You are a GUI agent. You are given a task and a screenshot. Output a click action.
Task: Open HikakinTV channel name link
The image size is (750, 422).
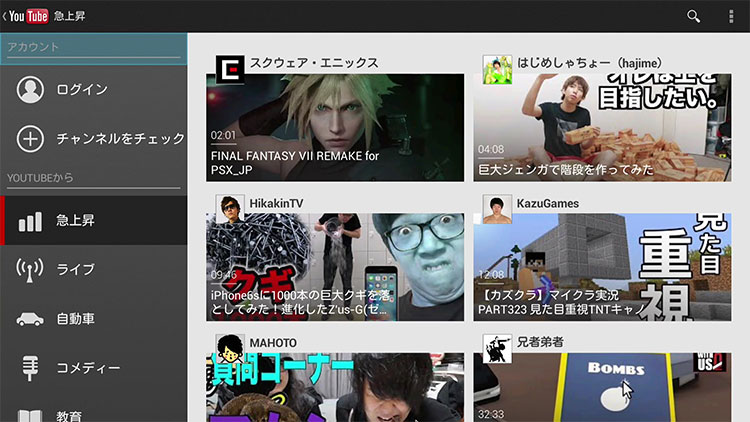point(276,203)
